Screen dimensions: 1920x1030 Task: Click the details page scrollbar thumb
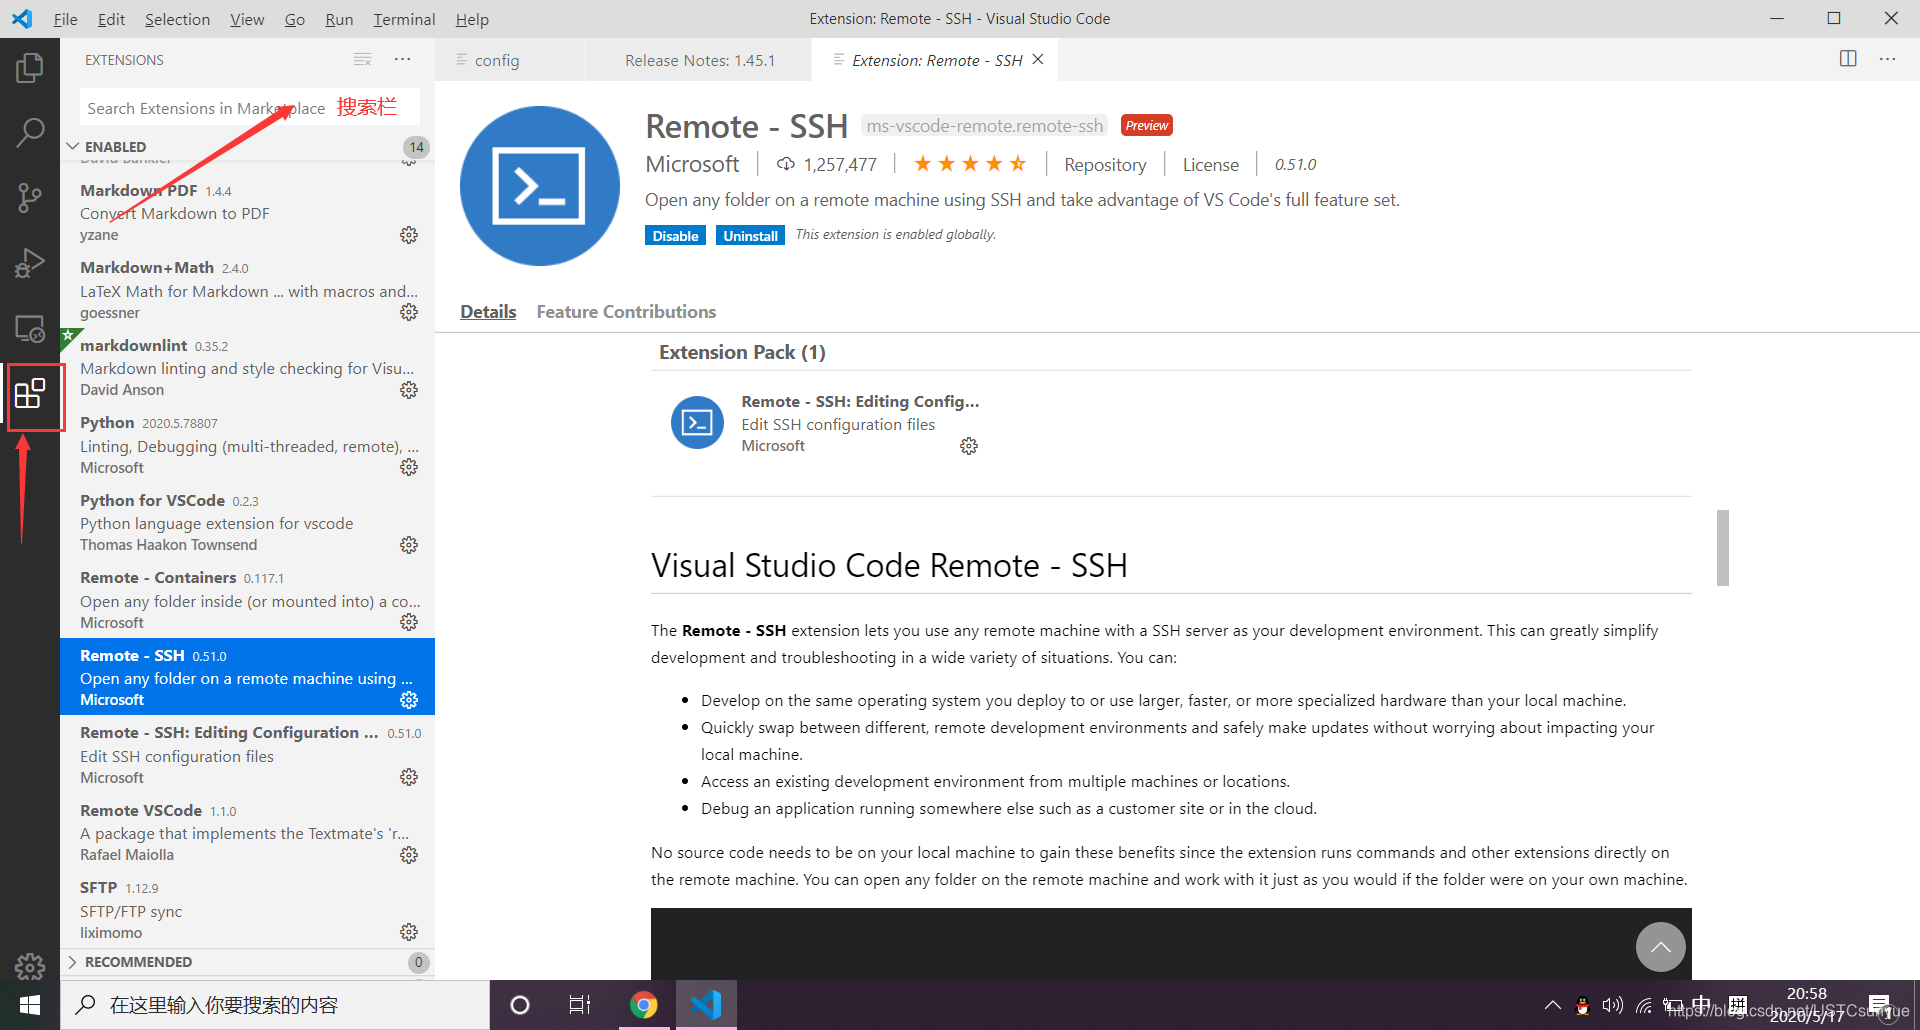pyautogui.click(x=1722, y=548)
